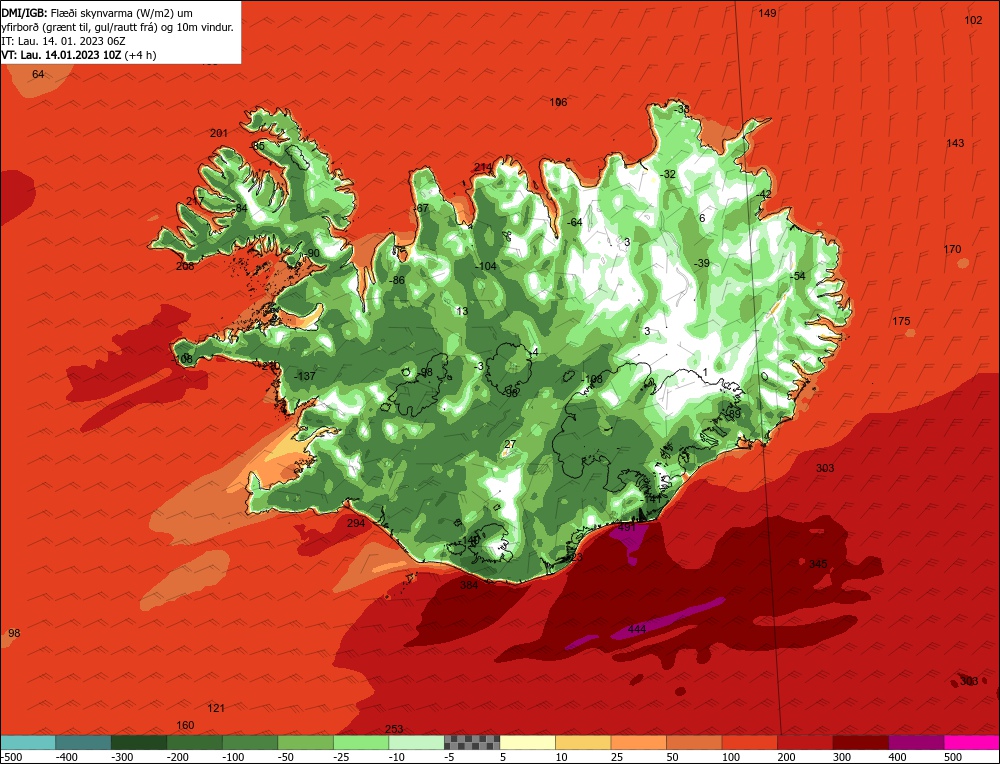Image resolution: width=1000 pixels, height=764 pixels.
Task: Click the teal legend swatch between -400 and -300
Action: 84,742
